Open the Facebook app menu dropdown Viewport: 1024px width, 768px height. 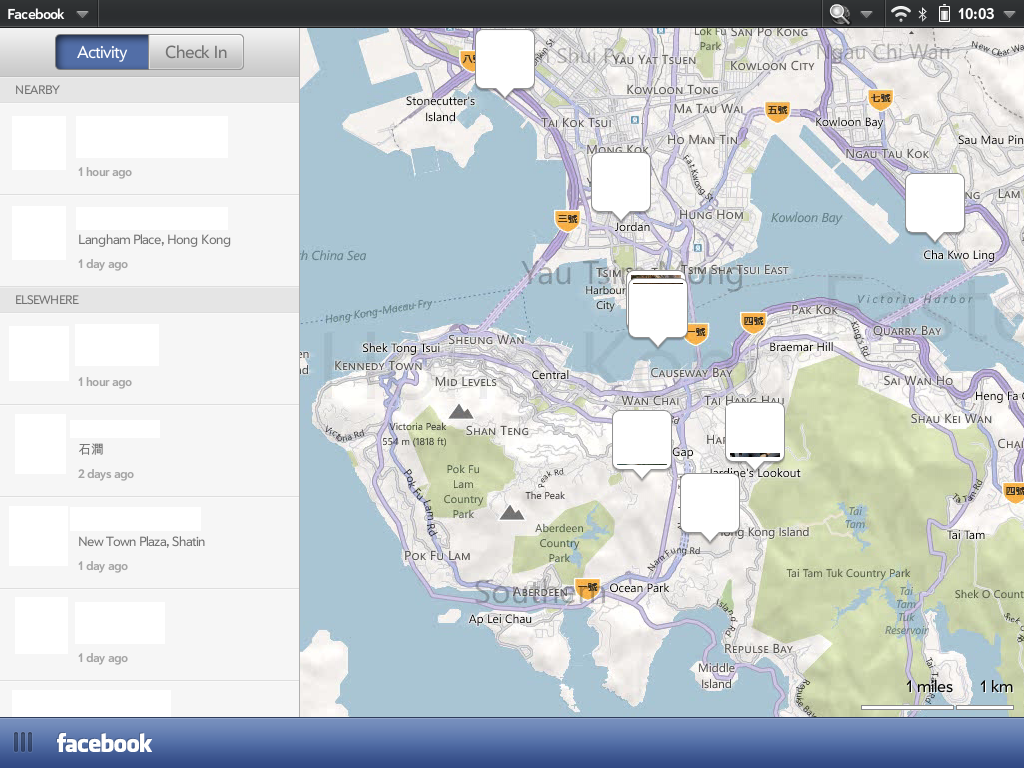click(x=47, y=14)
